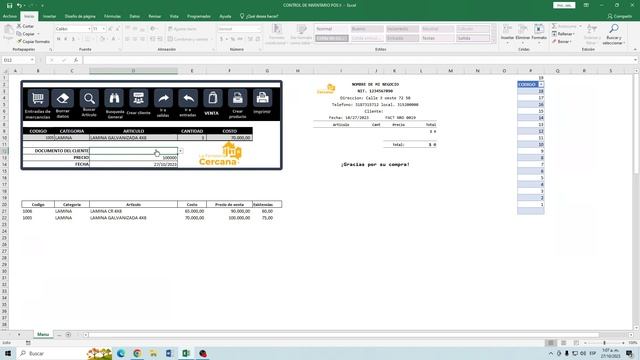Open the Entradas de mercancías cart icon
Image resolution: width=640 pixels, height=360 pixels.
tap(38, 98)
